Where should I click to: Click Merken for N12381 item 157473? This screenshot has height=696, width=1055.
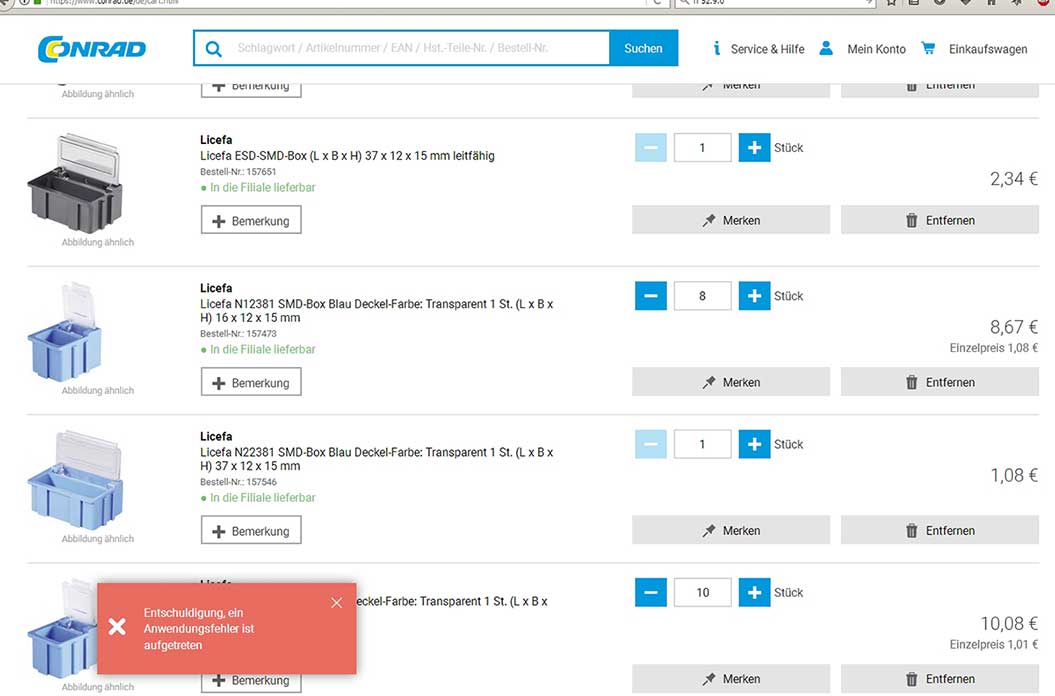pos(731,382)
